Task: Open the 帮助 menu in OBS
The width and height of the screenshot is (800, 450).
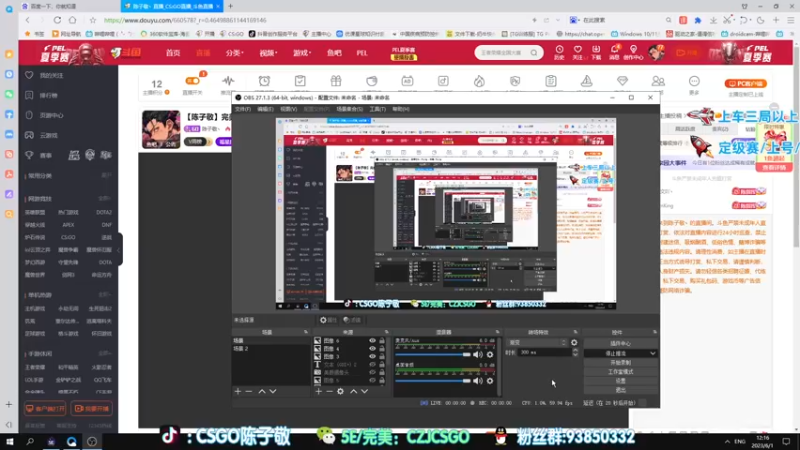Action: (401, 109)
